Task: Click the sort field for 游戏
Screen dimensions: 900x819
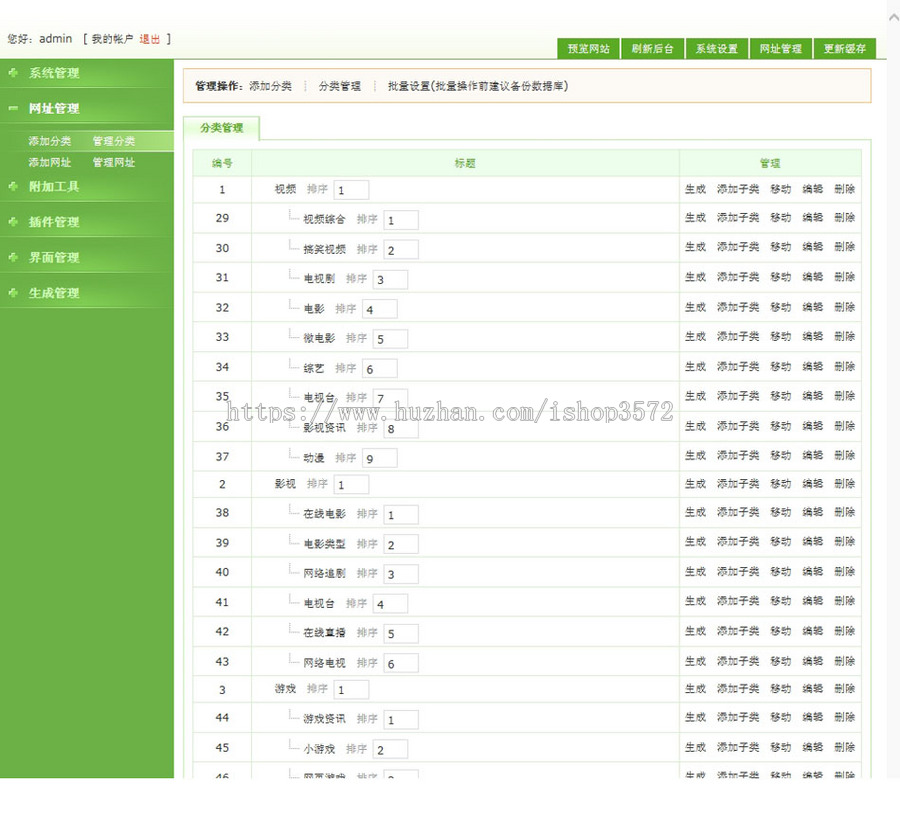Action: (x=351, y=689)
